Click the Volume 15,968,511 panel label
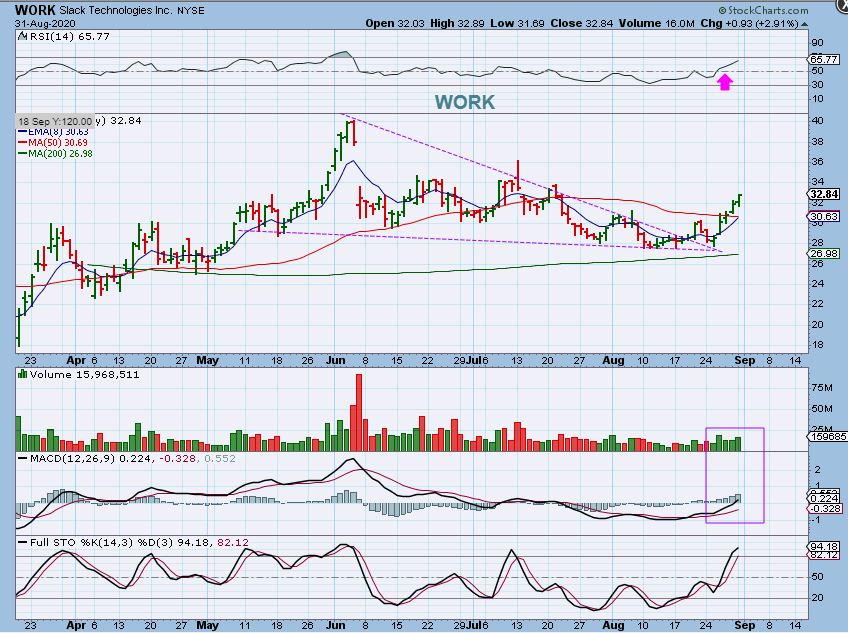848x633 pixels. 84,374
